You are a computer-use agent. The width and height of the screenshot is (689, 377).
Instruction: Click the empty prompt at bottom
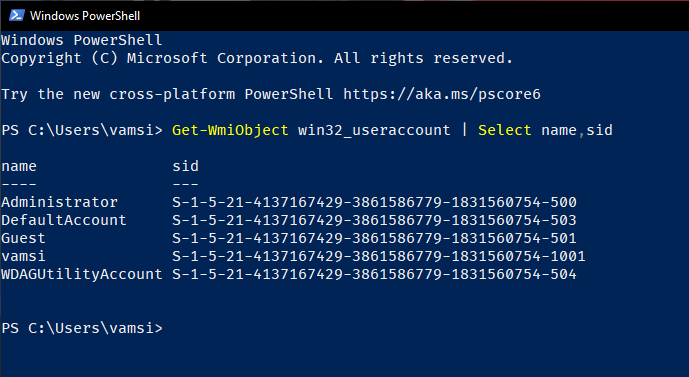pos(82,328)
